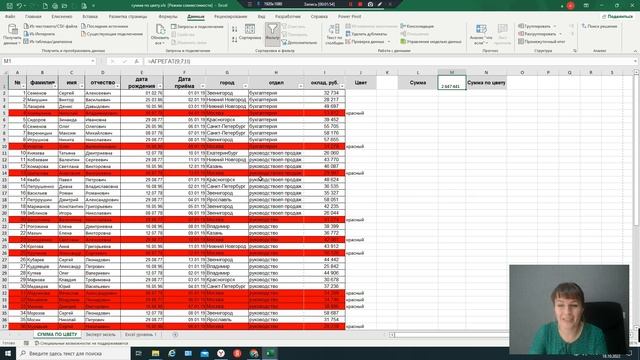Open filter dropdown on отдел column
The height and width of the screenshot is (360, 640).
pyautogui.click(x=301, y=86)
